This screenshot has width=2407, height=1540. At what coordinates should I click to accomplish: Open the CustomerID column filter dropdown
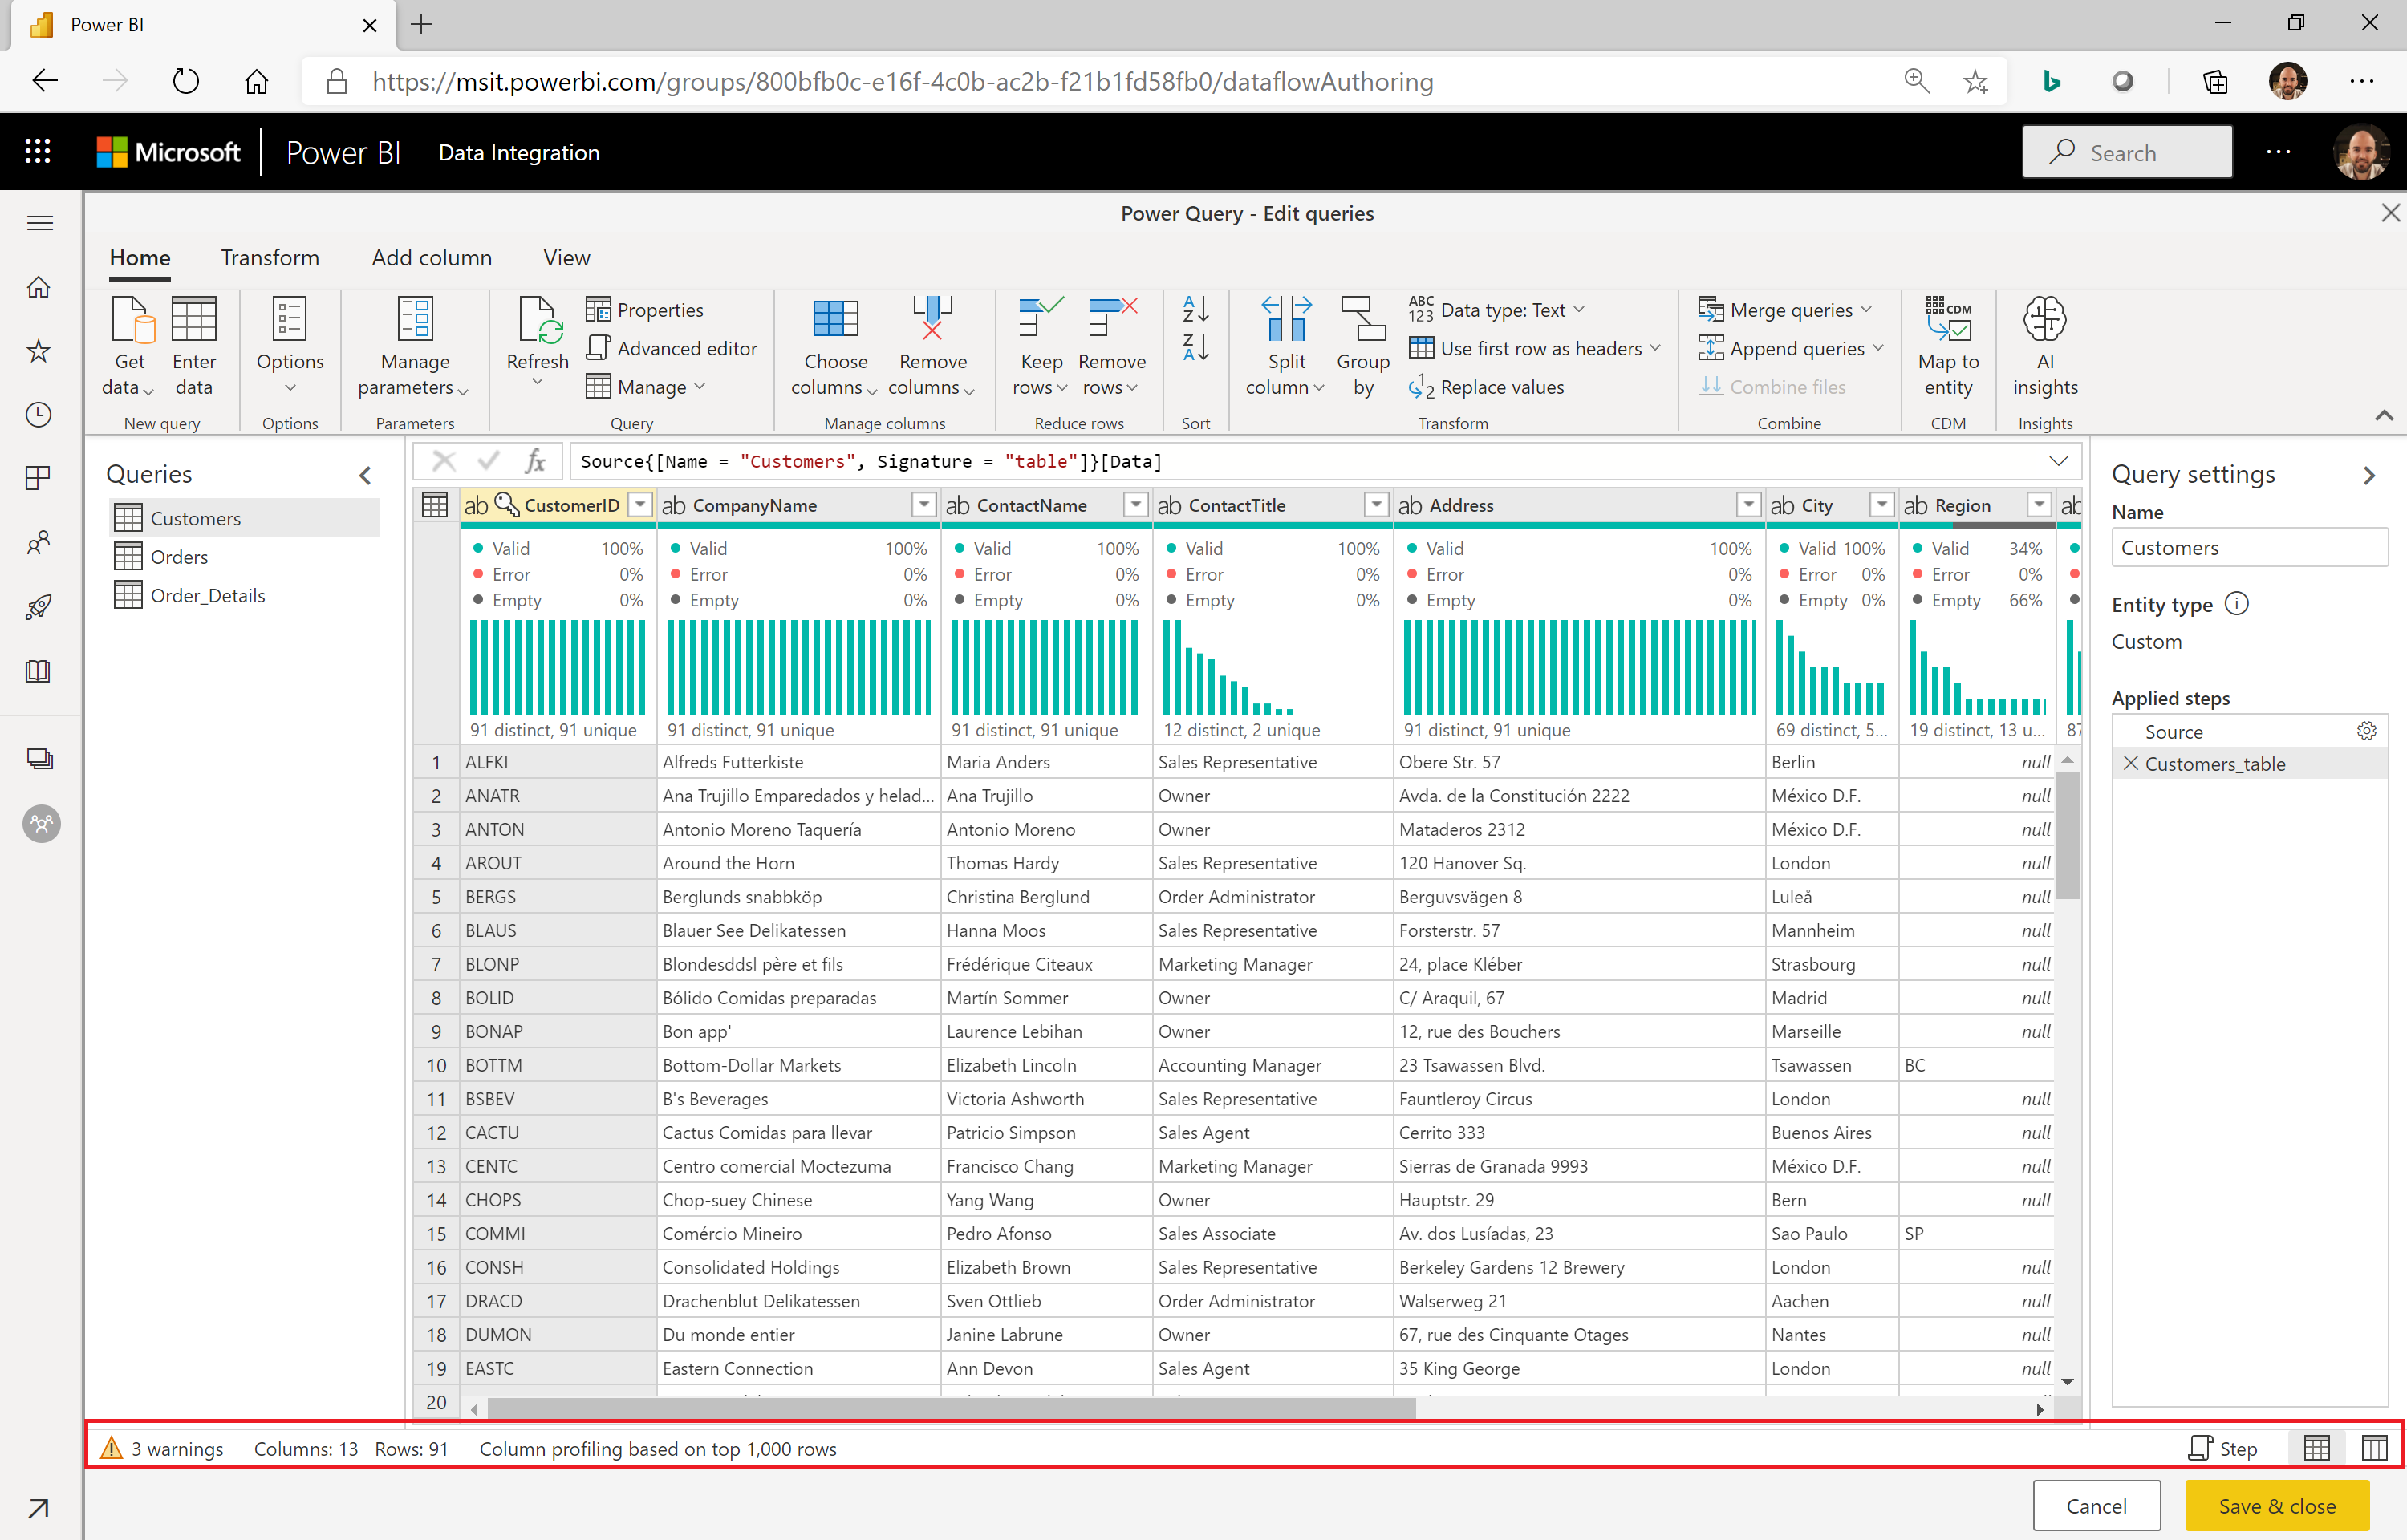[x=640, y=505]
